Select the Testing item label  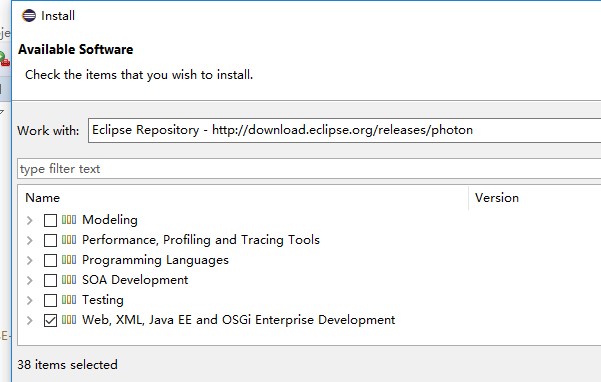click(x=103, y=300)
